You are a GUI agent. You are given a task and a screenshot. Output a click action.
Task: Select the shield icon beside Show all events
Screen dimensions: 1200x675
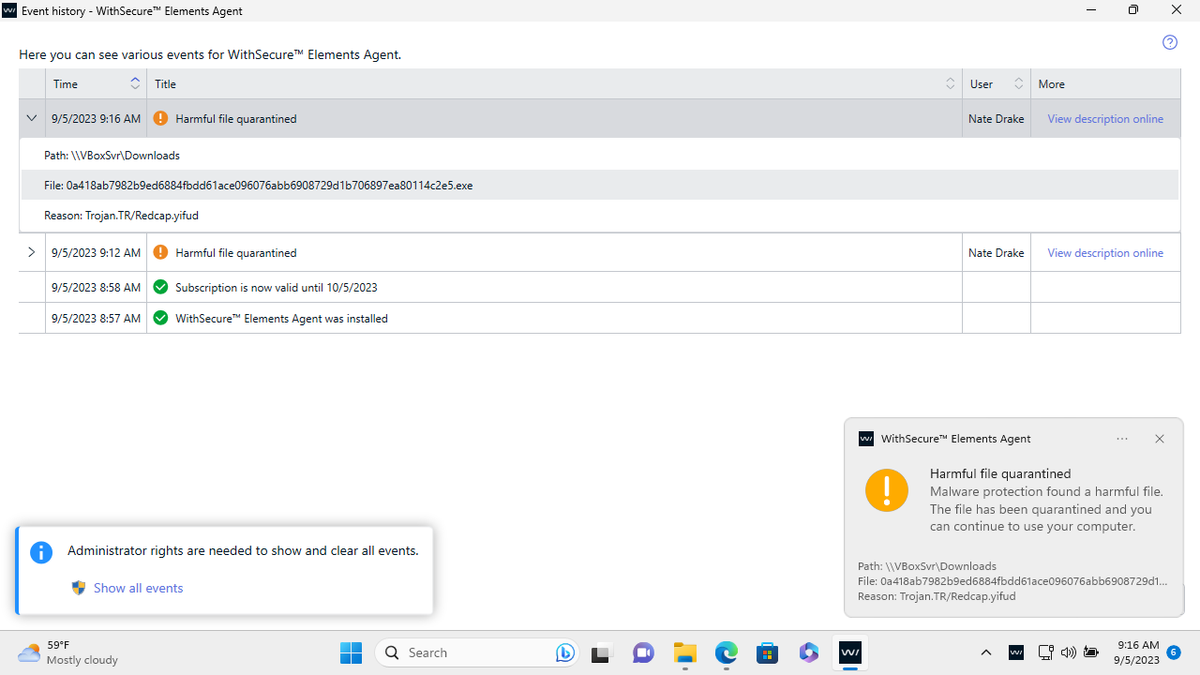click(x=78, y=588)
